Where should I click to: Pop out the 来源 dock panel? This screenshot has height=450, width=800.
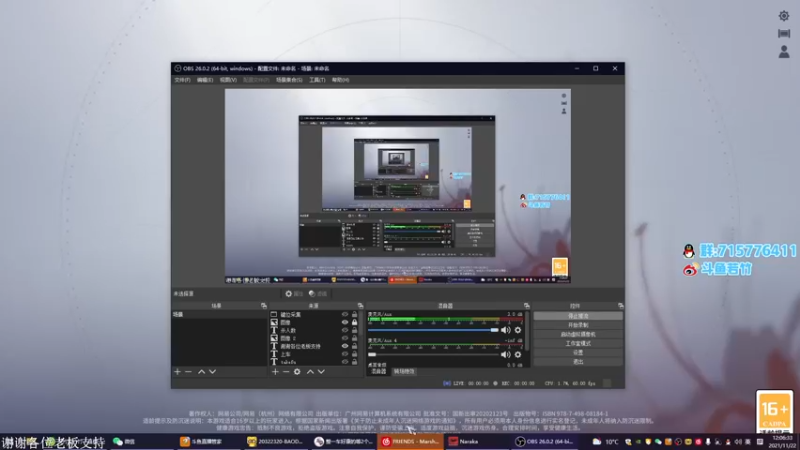click(x=360, y=306)
